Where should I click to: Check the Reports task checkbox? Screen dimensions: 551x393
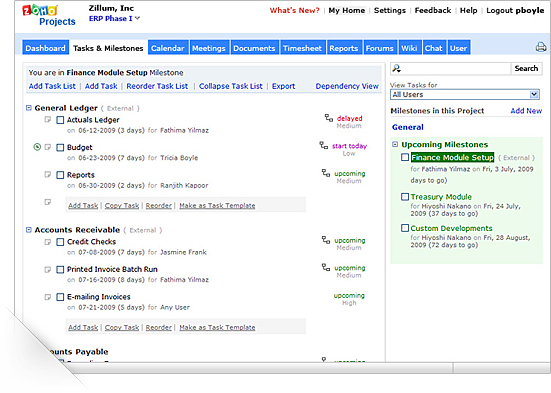coord(60,175)
